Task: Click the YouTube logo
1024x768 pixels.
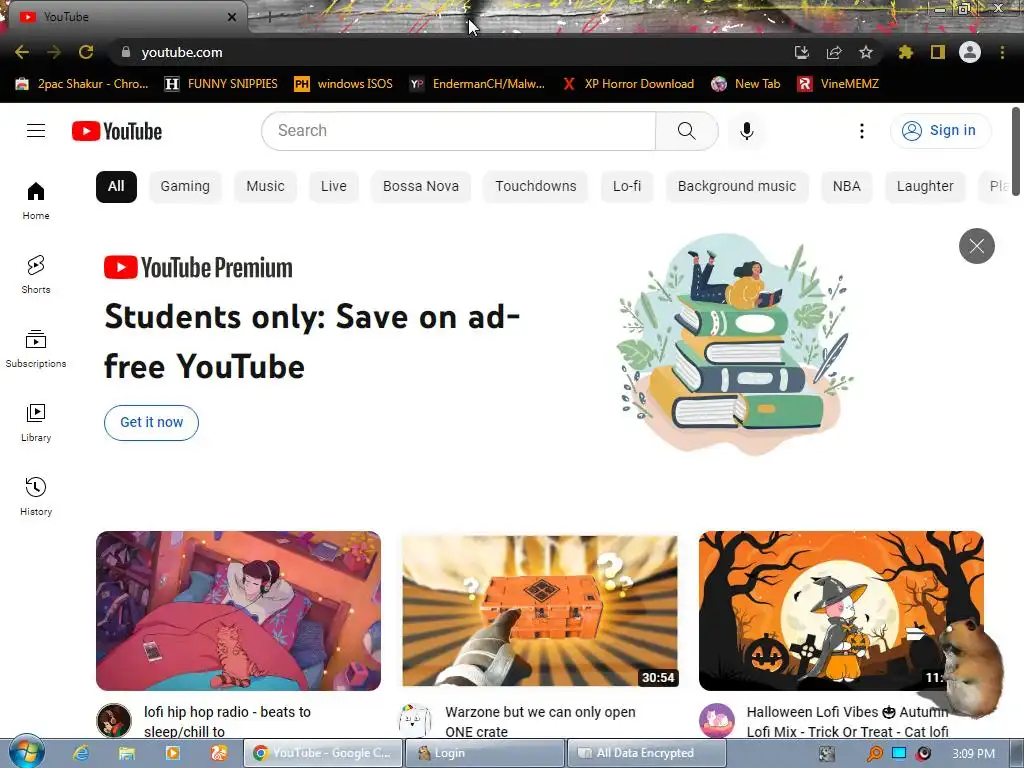Action: click(x=117, y=131)
